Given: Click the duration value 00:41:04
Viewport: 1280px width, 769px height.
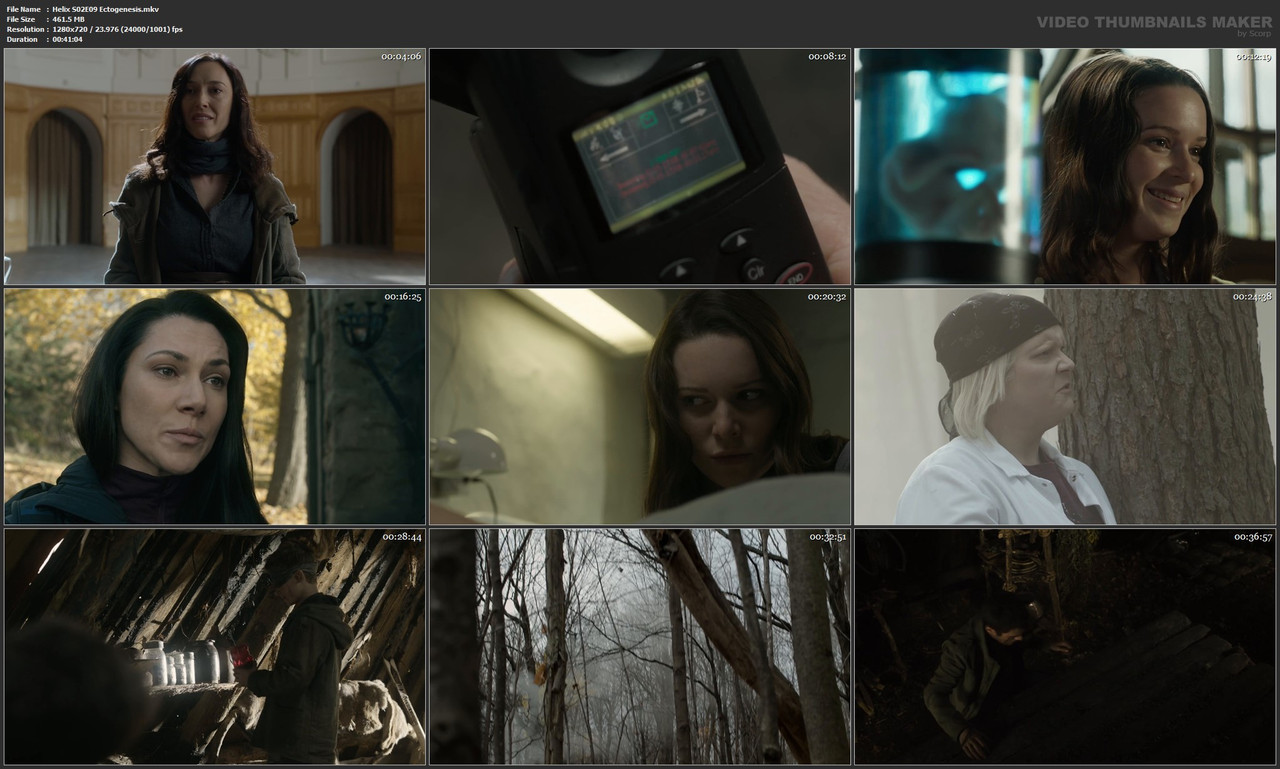Looking at the screenshot, I should pos(68,39).
